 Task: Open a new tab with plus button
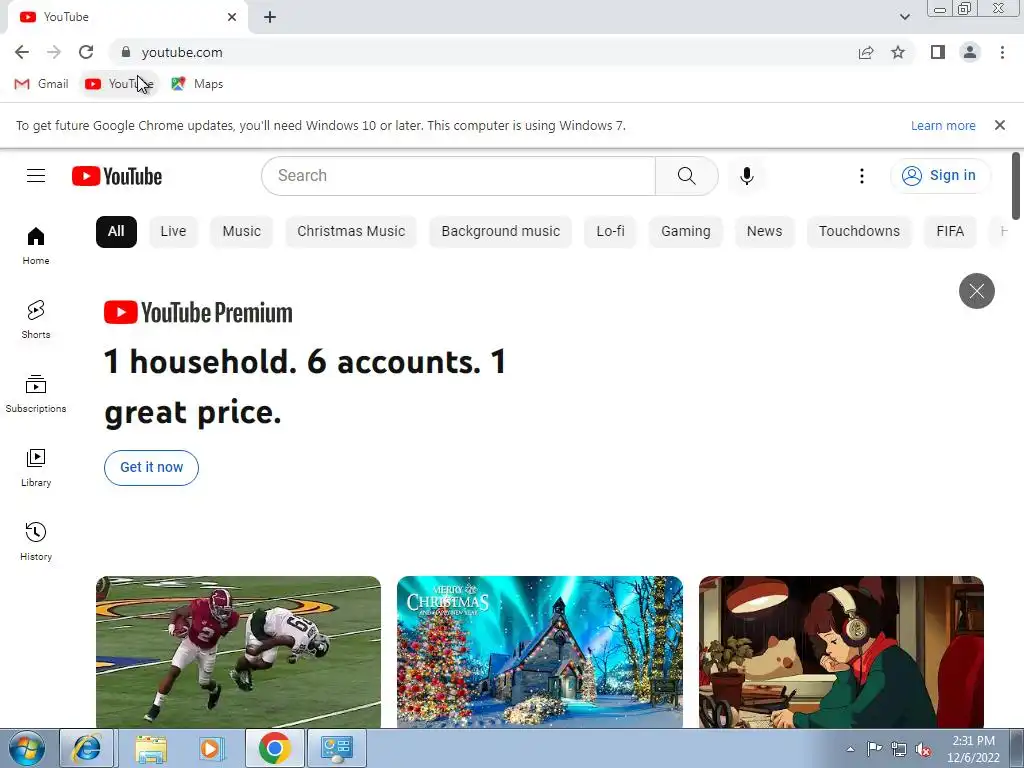(x=270, y=17)
